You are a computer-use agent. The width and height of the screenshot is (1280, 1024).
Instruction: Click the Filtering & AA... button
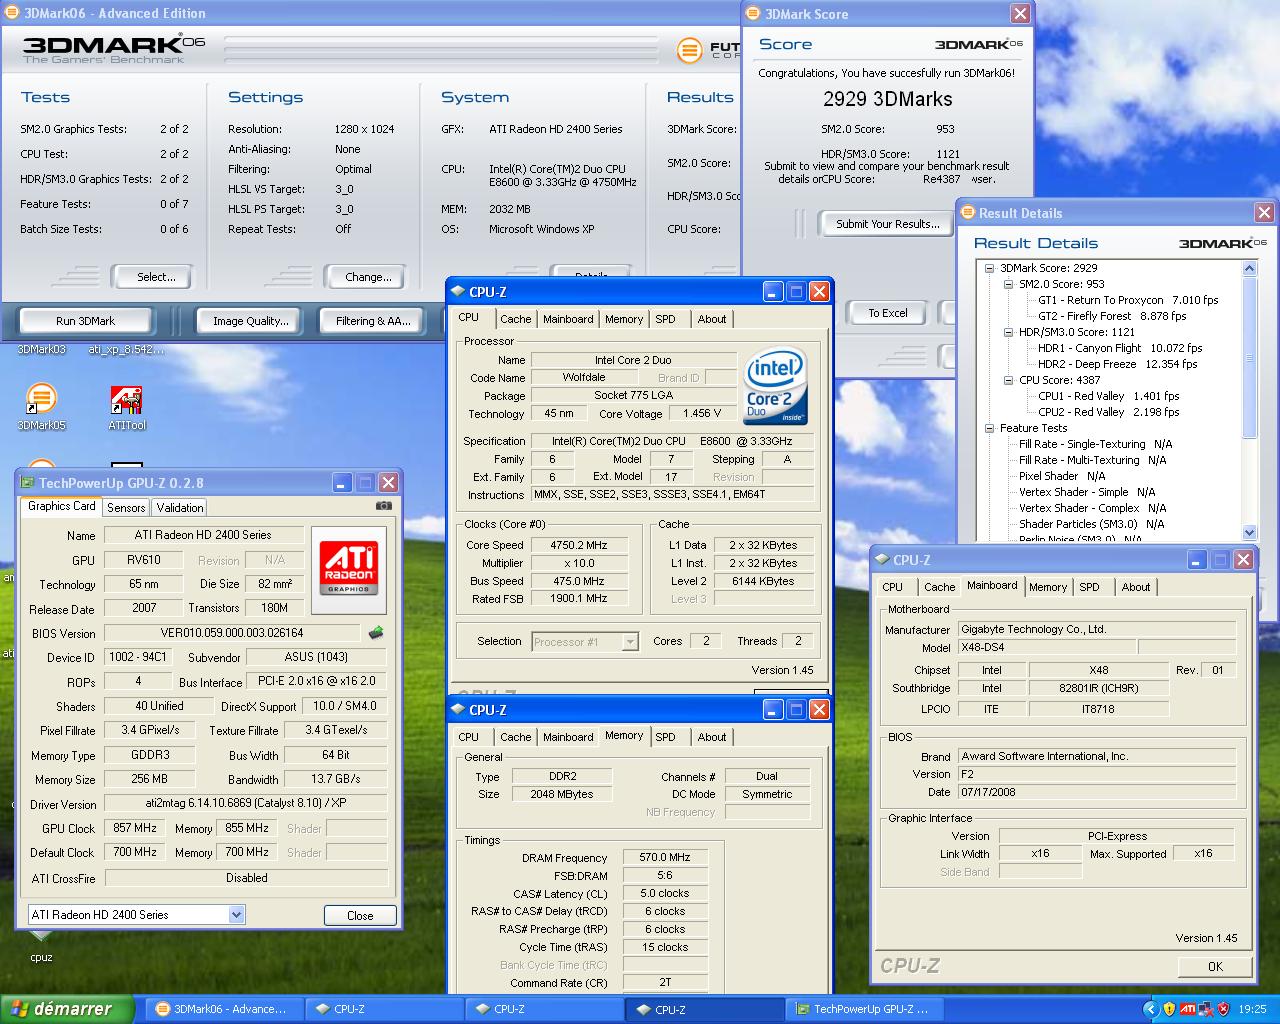click(x=374, y=321)
